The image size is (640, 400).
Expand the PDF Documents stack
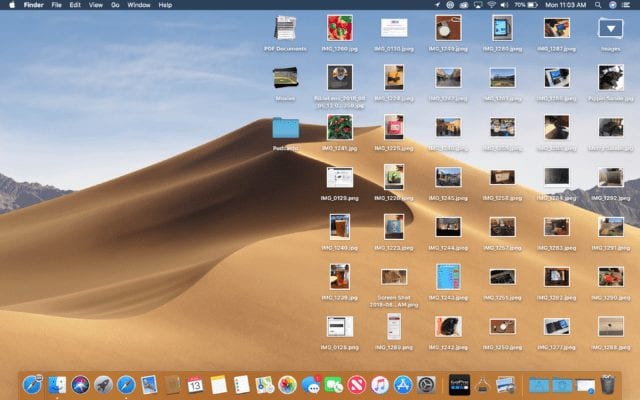coord(286,28)
